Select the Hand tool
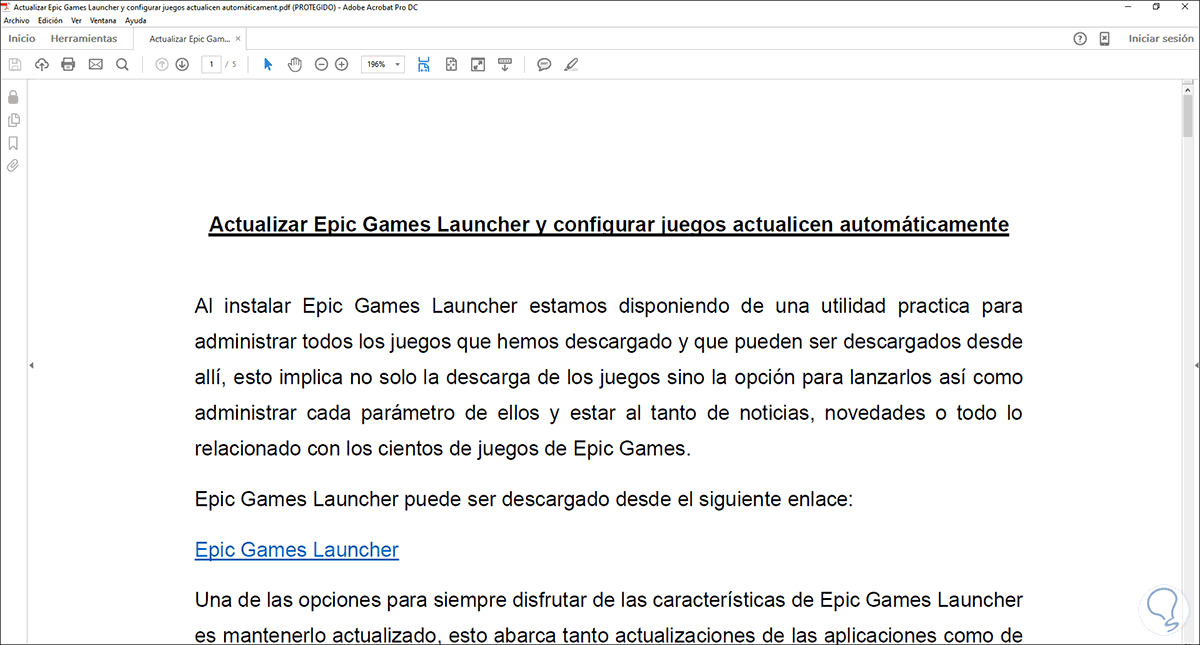This screenshot has height=645, width=1200. pos(295,64)
